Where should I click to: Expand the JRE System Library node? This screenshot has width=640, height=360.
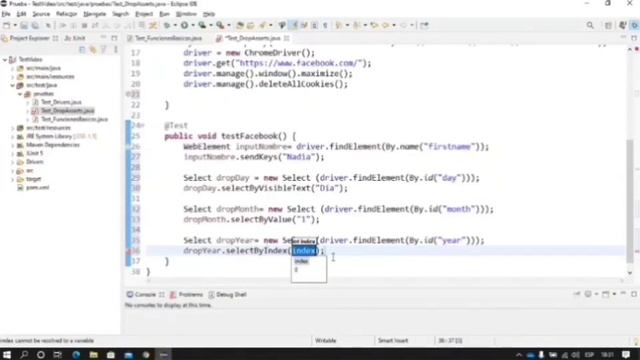(x=13, y=136)
